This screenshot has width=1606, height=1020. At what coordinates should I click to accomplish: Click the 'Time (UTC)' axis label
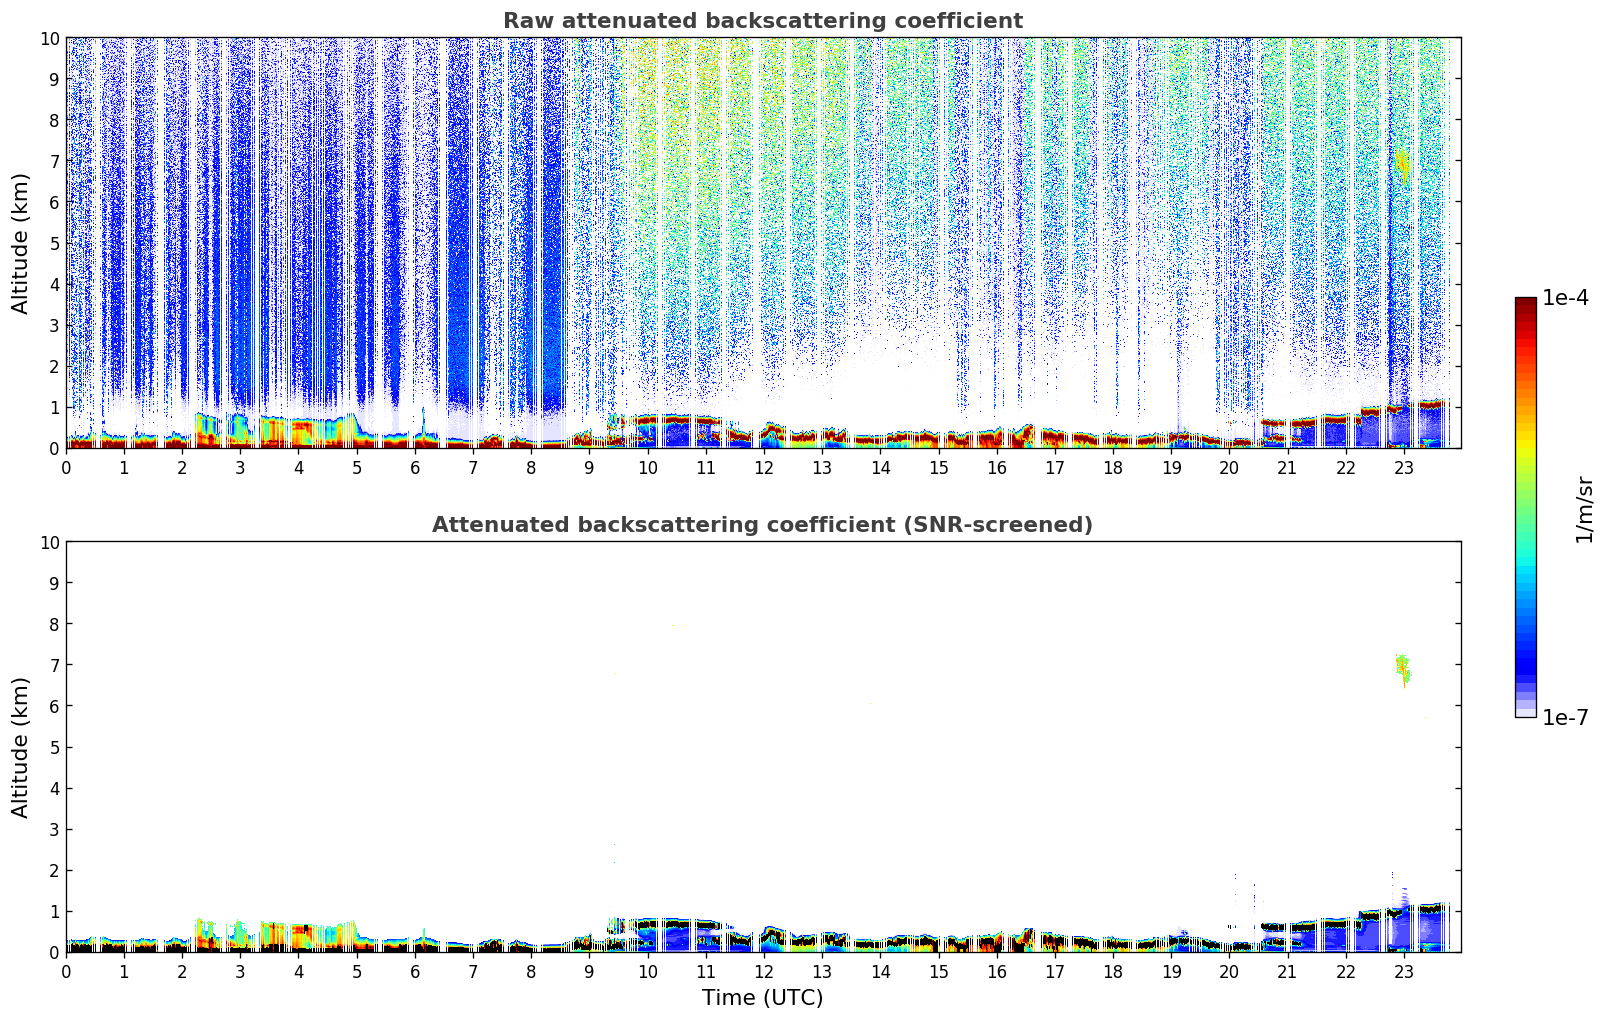click(762, 998)
